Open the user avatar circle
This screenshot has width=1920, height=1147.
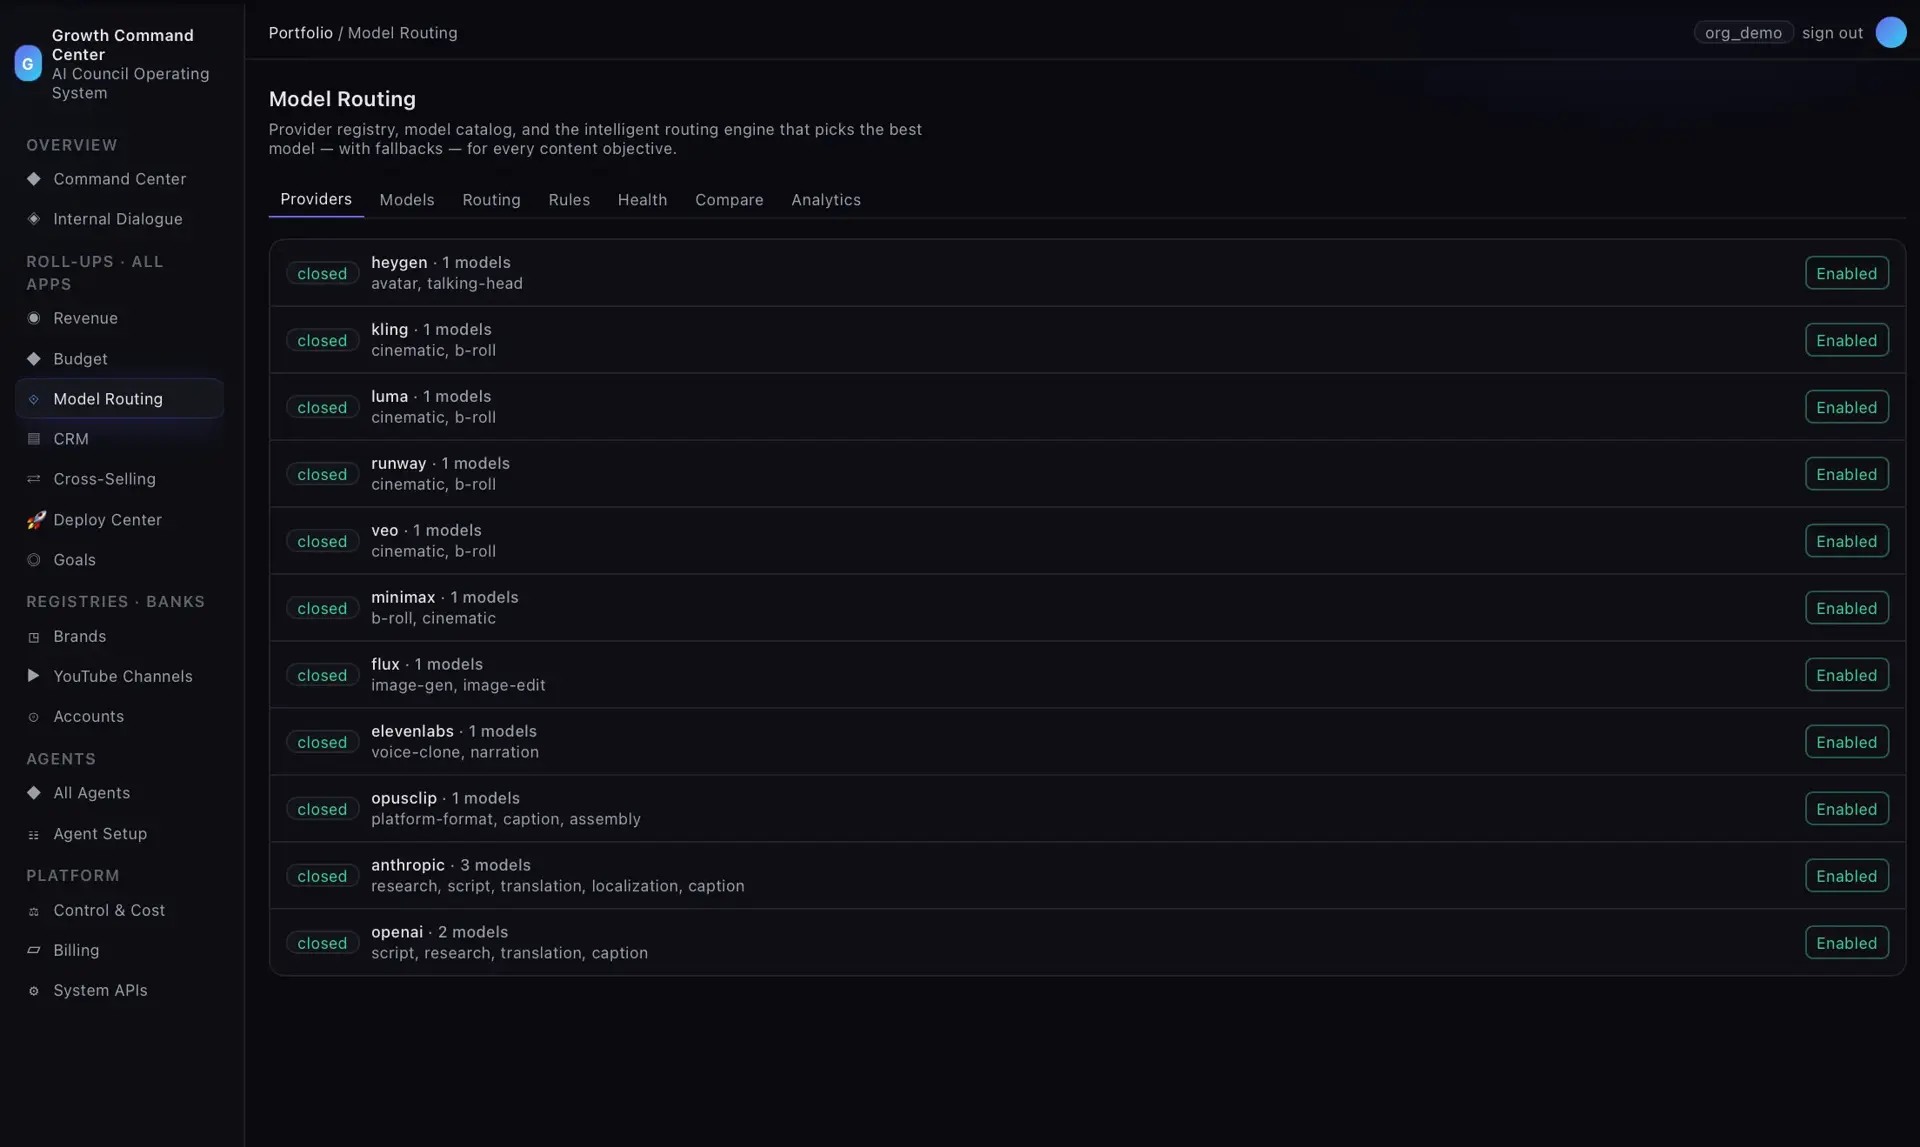pyautogui.click(x=1890, y=32)
